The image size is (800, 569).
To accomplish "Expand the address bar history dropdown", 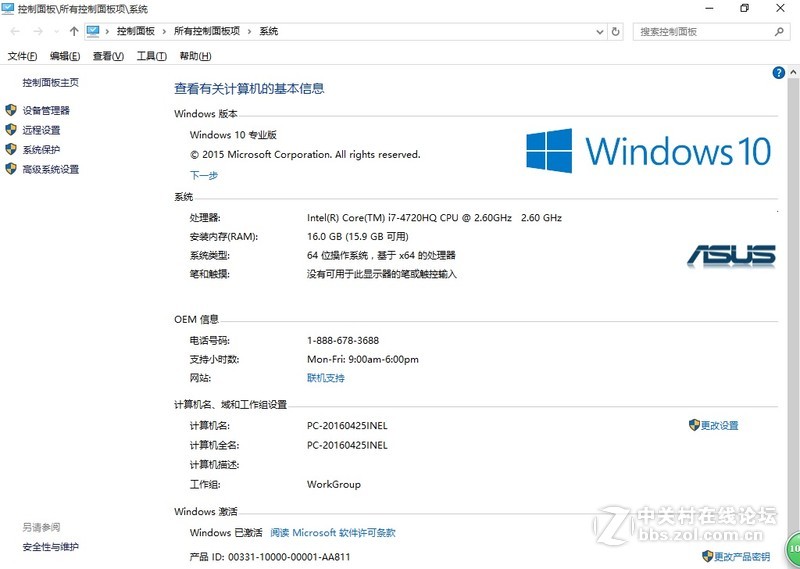I will (599, 32).
